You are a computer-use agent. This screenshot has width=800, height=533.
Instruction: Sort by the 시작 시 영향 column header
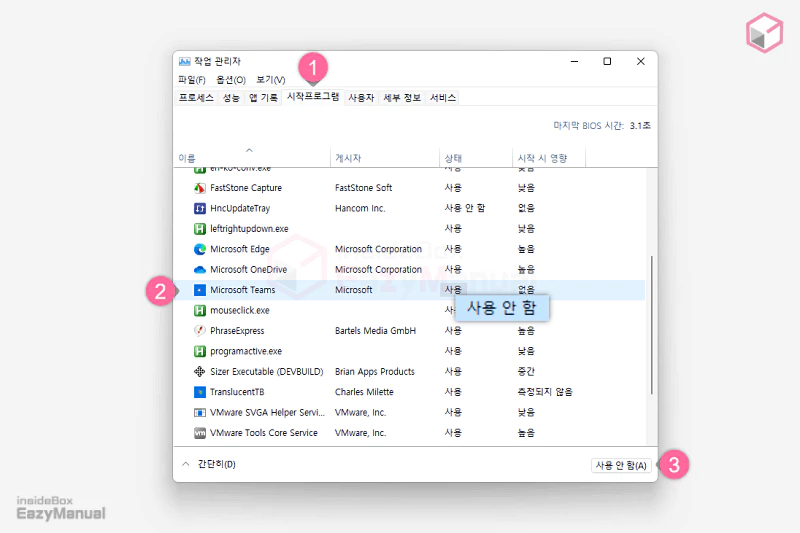click(549, 158)
